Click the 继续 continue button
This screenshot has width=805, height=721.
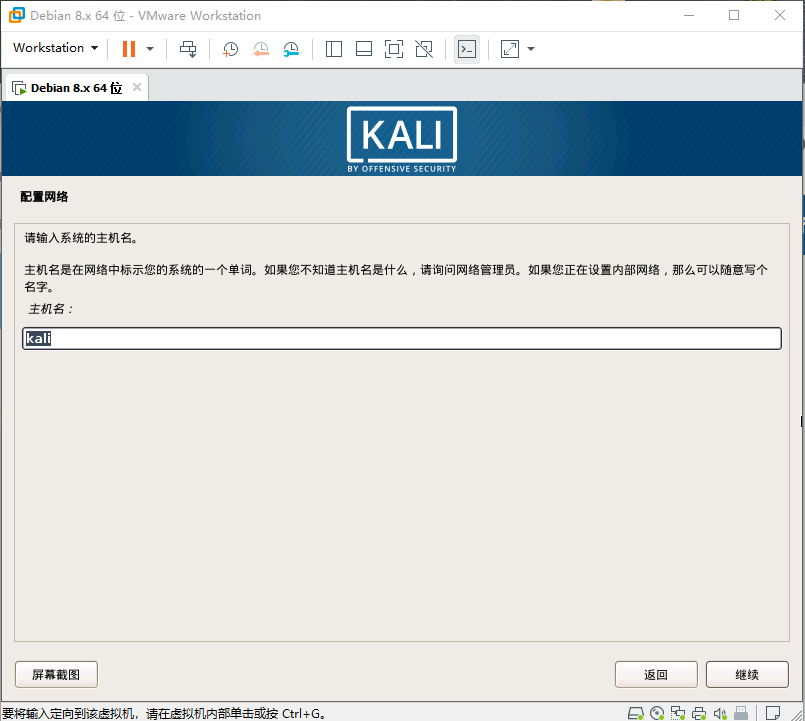coord(747,674)
